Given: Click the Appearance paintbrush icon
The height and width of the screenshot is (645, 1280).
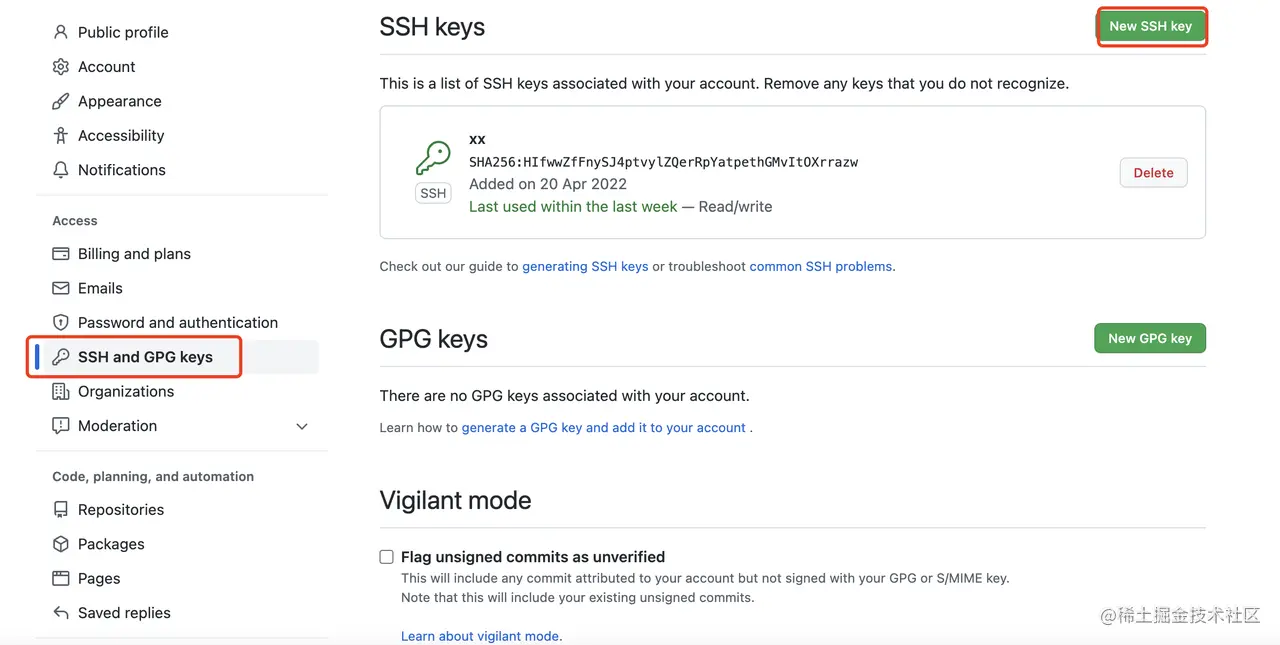Looking at the screenshot, I should [x=61, y=101].
